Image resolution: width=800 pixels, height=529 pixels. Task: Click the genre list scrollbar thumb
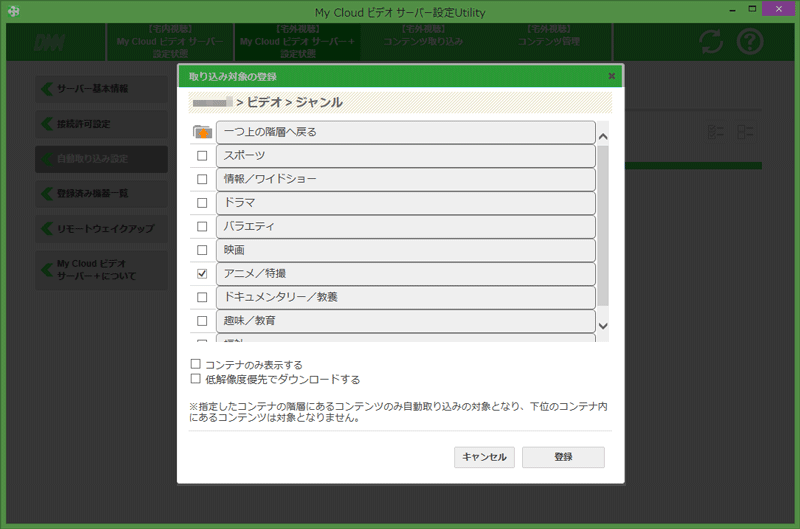(603, 226)
